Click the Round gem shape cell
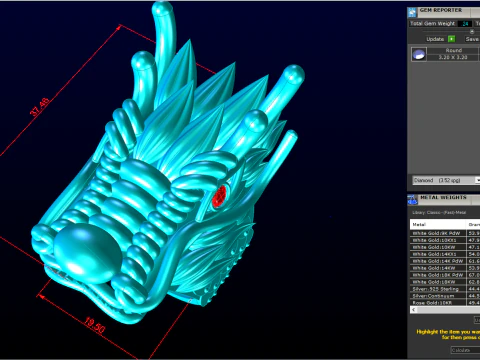The image size is (480, 360). (x=453, y=50)
